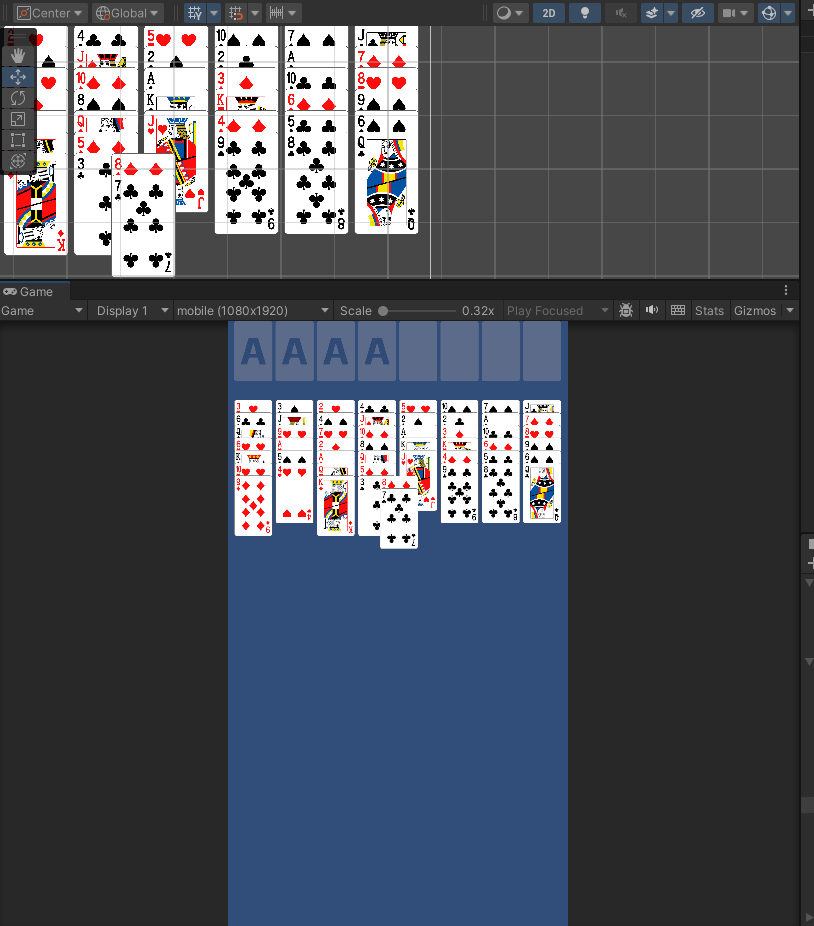Screen dimensions: 814x926
Task: Toggle hidden objects visibility eye icon
Action: 698,13
